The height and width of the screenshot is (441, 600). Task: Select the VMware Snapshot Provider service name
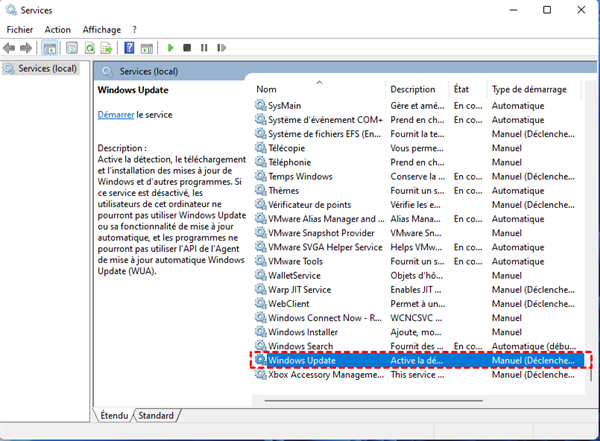321,233
